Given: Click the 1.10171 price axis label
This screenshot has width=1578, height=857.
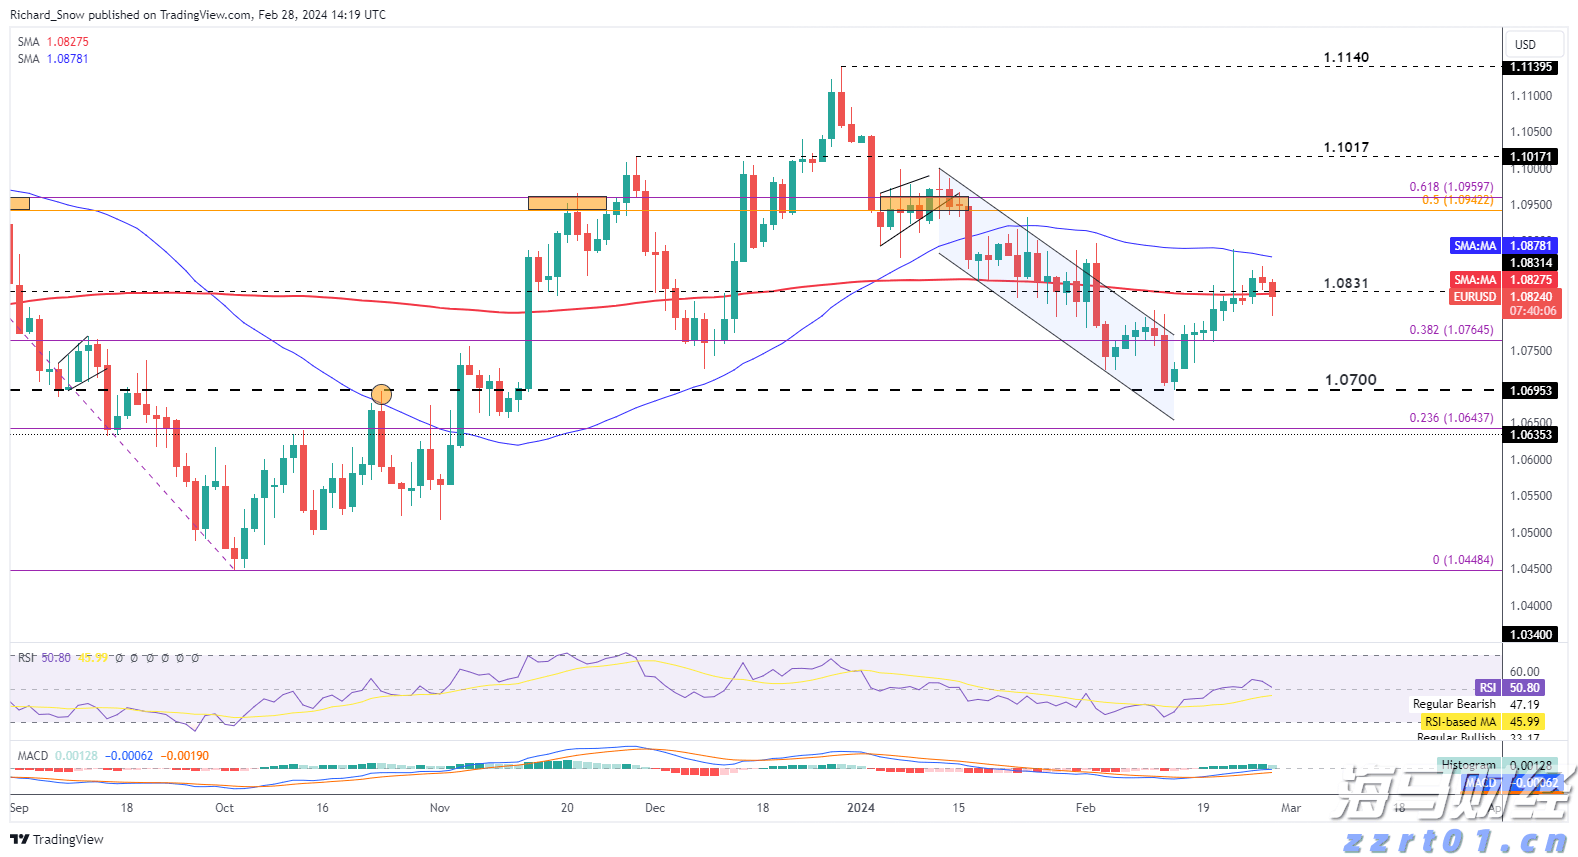Looking at the screenshot, I should coord(1531,157).
